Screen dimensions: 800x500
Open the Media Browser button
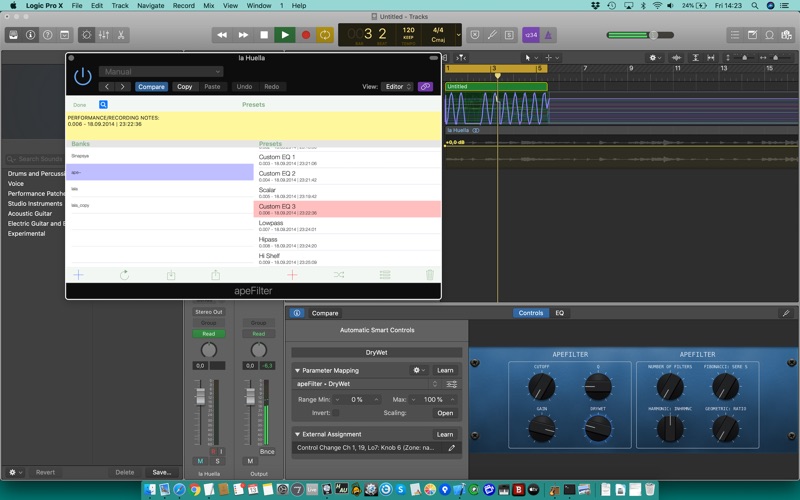pyautogui.click(x=786, y=35)
